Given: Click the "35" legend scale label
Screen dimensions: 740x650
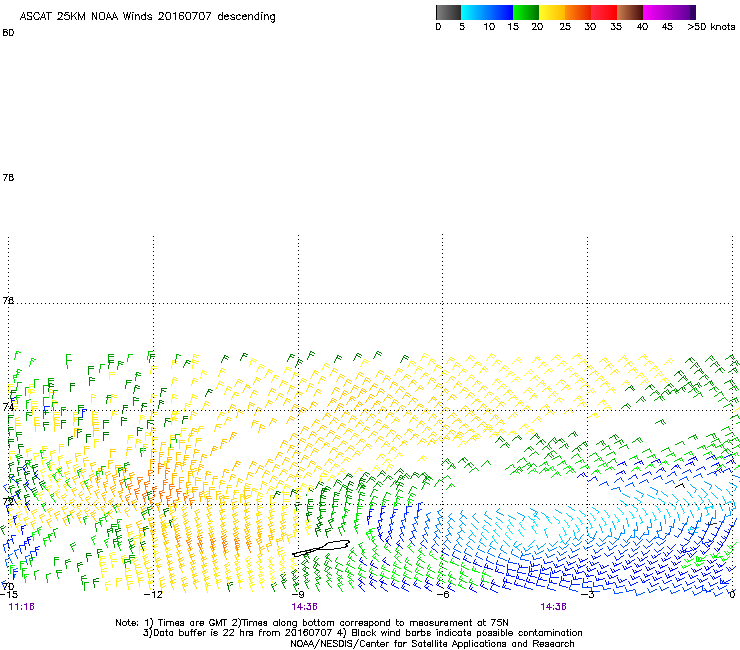Looking at the screenshot, I should 616,27.
